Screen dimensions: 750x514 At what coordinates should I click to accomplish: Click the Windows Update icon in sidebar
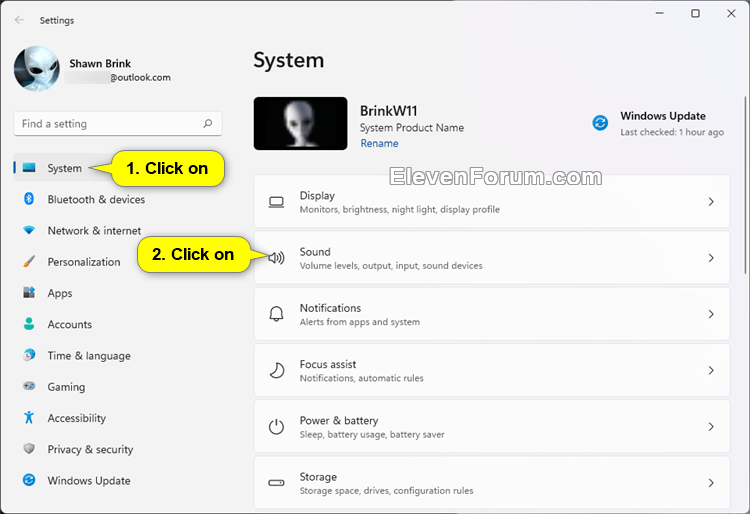coord(29,480)
